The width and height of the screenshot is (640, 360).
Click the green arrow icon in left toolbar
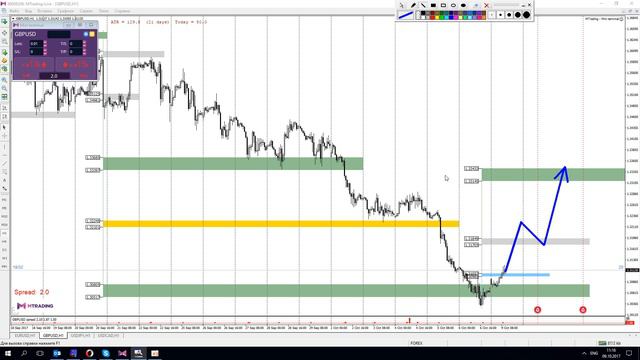(4, 52)
